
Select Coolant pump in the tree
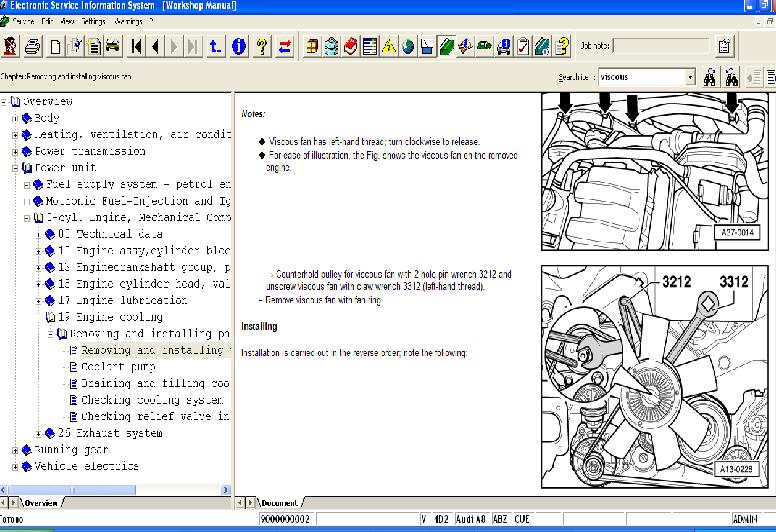pyautogui.click(x=116, y=366)
